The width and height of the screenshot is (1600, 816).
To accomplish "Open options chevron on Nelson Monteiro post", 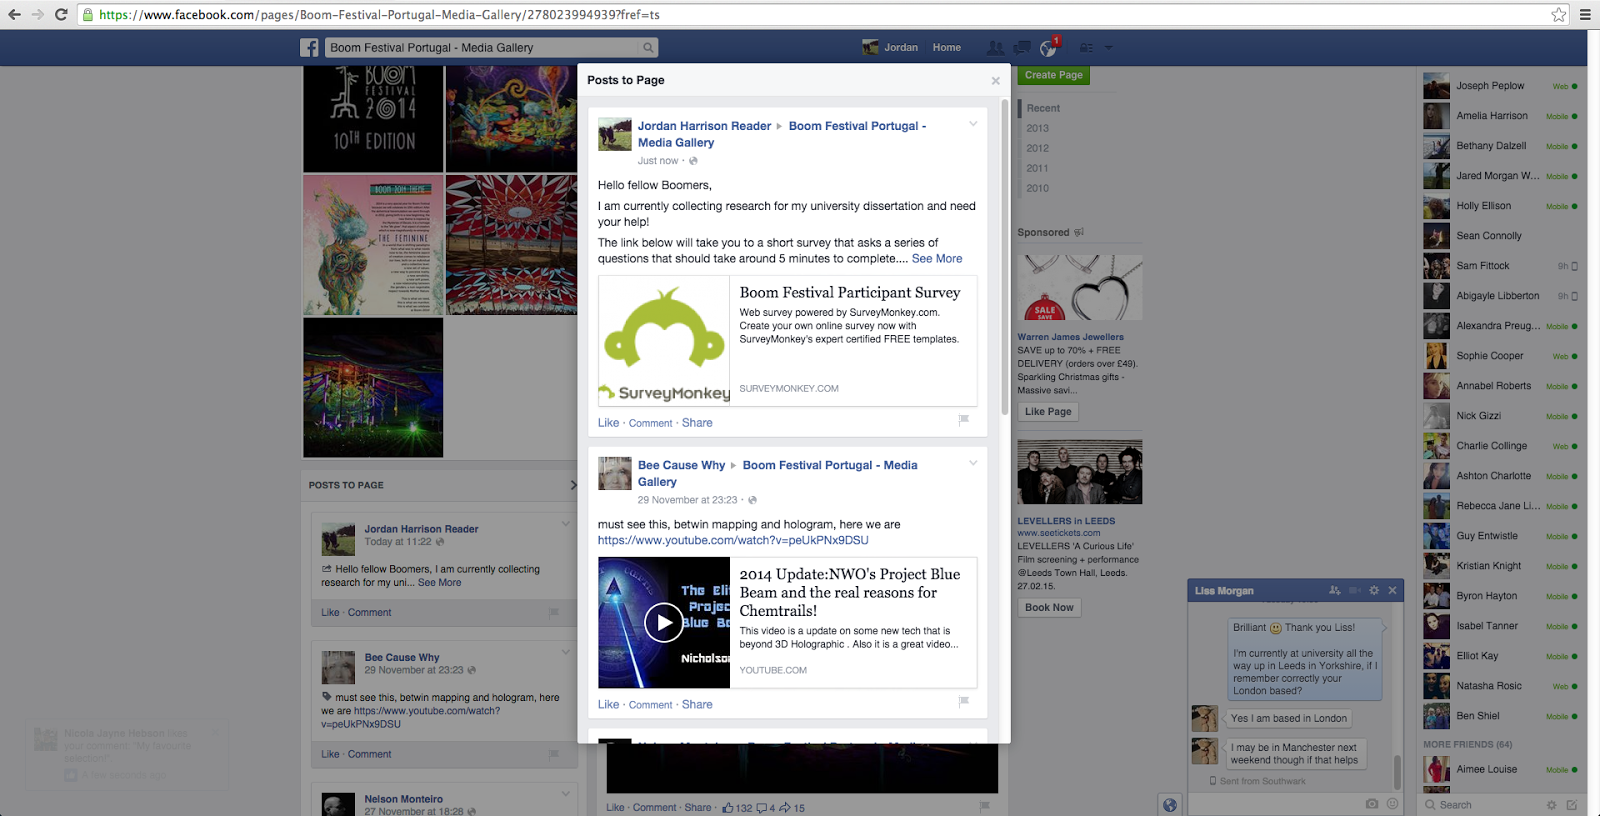I will (x=566, y=794).
